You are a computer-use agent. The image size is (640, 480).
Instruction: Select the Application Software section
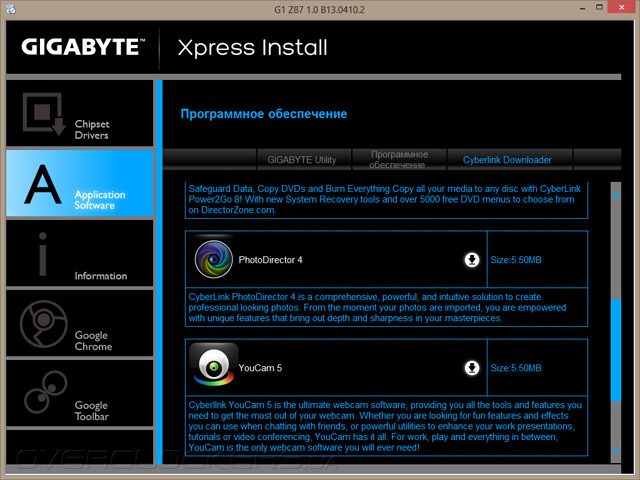[80, 183]
